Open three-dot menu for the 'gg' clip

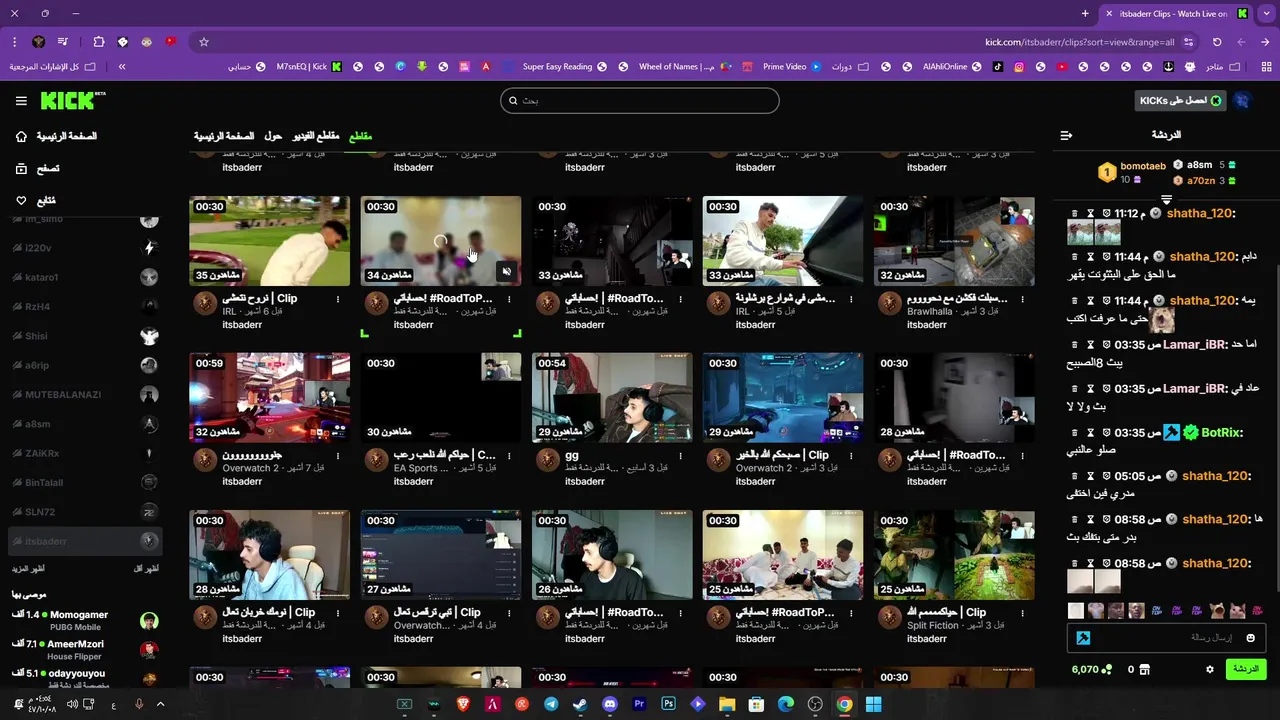click(680, 455)
